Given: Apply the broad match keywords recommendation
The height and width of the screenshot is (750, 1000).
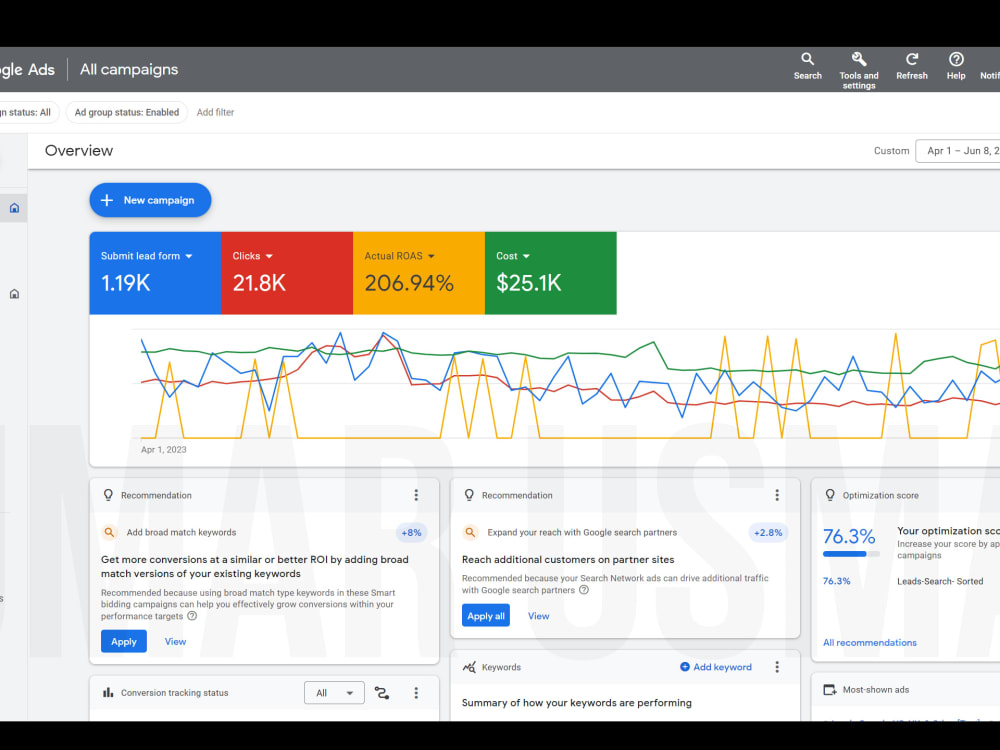Looking at the screenshot, I should 124,642.
